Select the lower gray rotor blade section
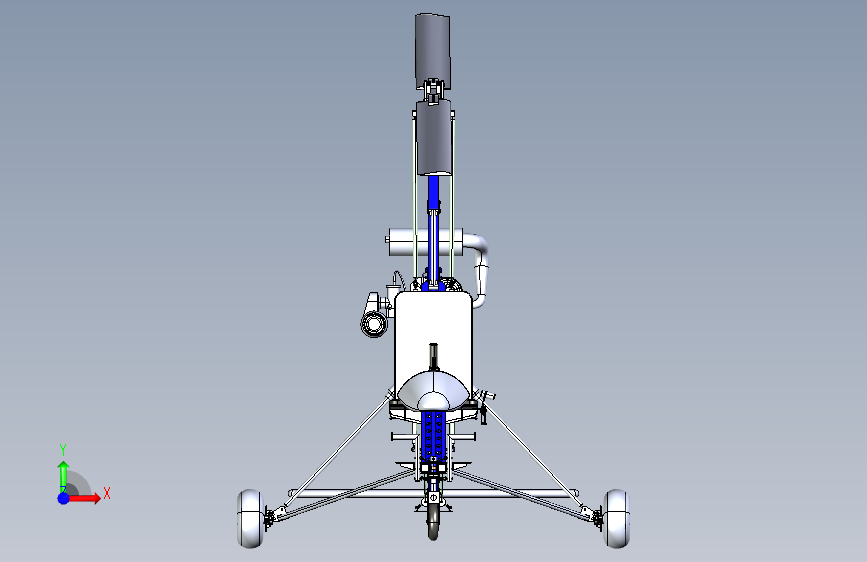 coord(434,138)
